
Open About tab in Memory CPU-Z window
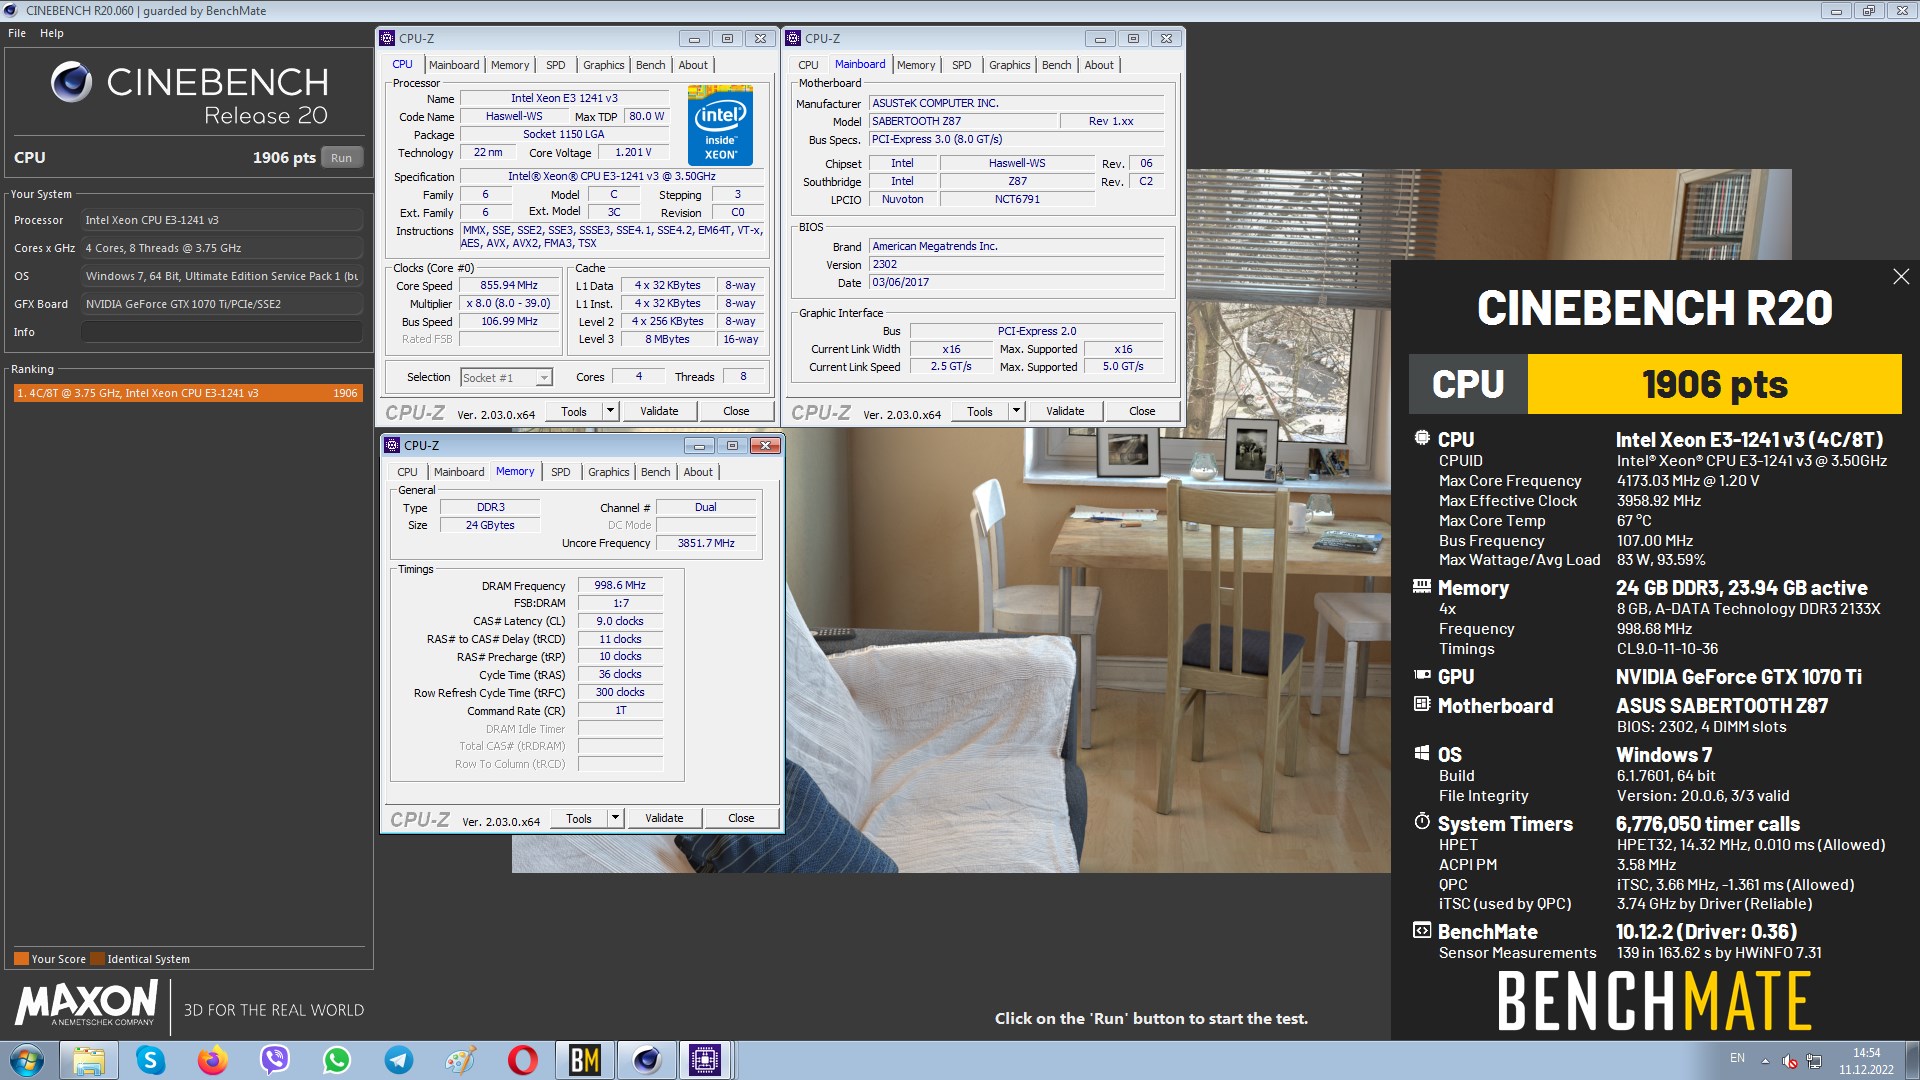click(698, 472)
